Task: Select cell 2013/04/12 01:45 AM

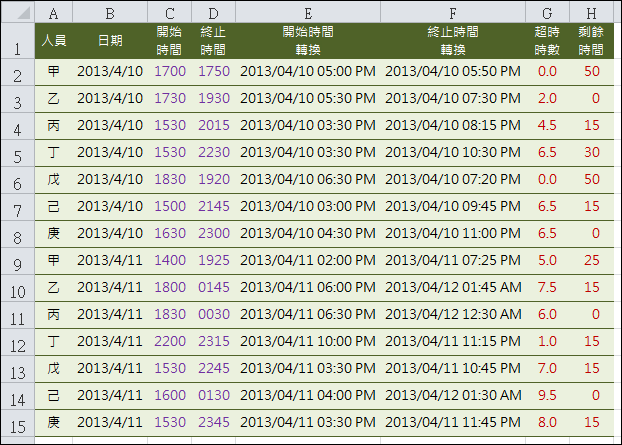Action: (453, 288)
